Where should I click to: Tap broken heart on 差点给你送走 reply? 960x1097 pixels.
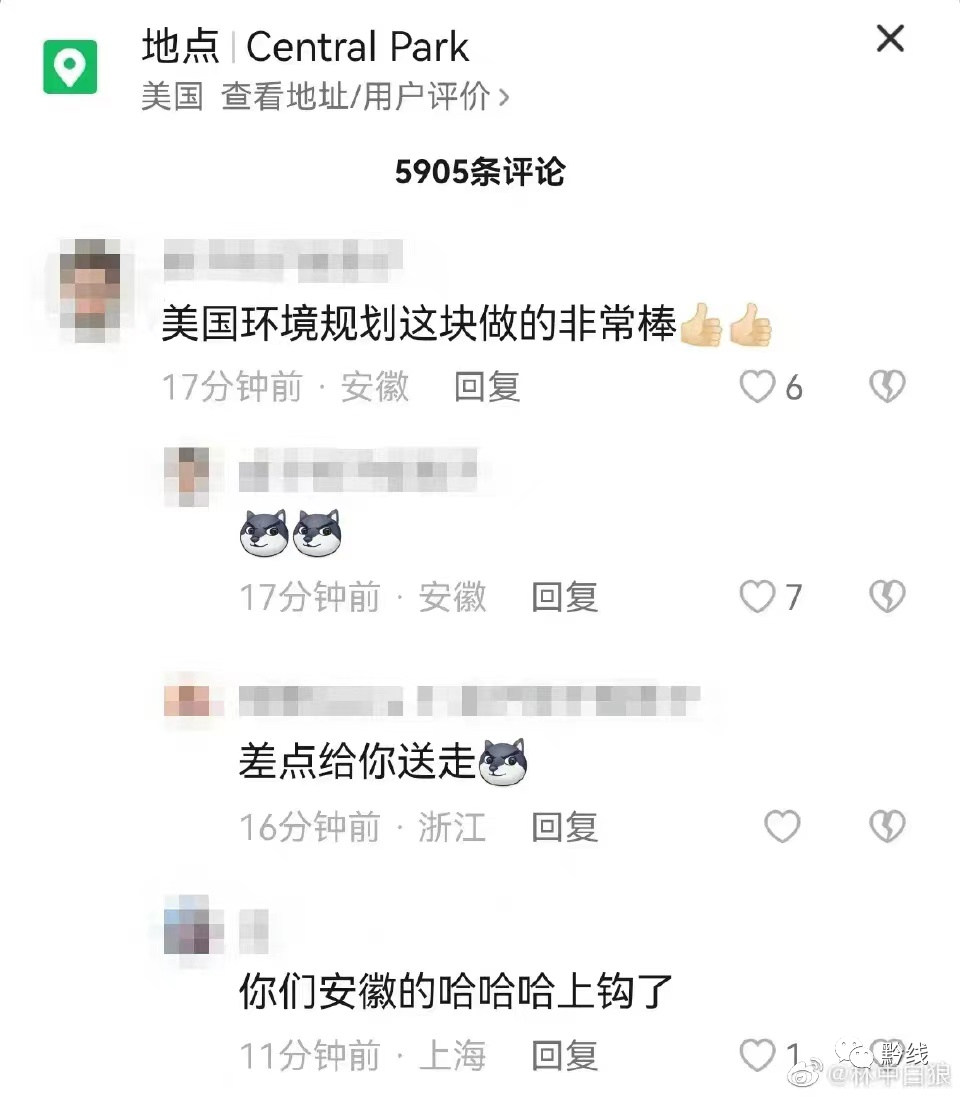[887, 826]
